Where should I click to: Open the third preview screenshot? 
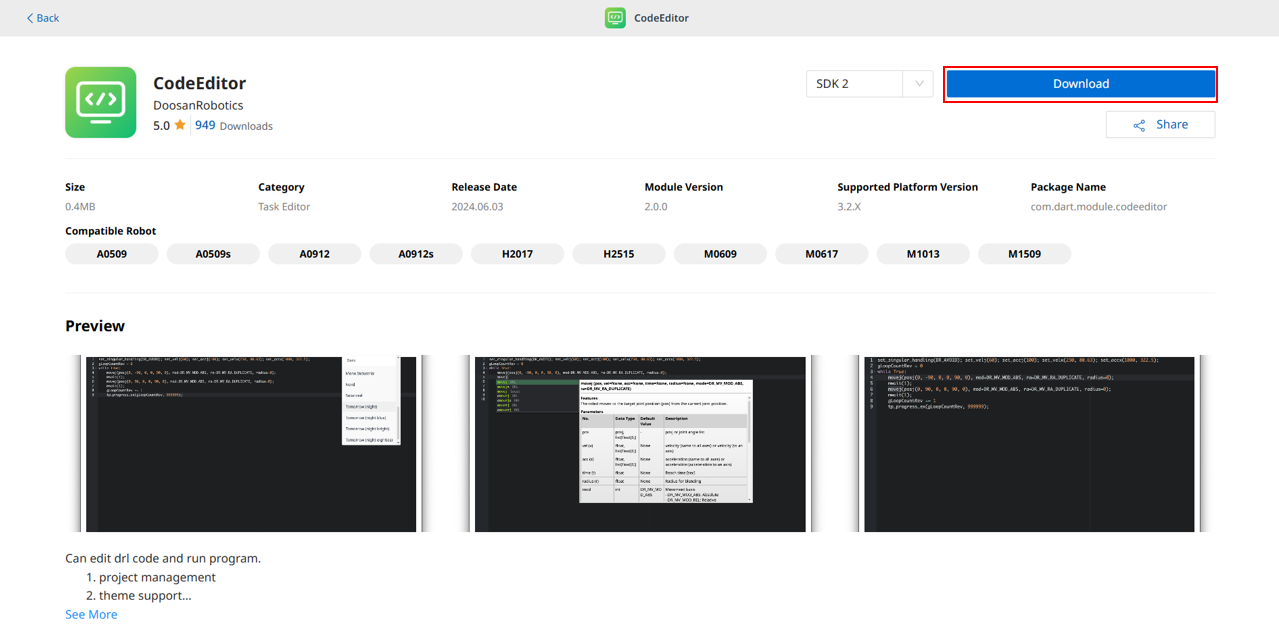point(1028,443)
